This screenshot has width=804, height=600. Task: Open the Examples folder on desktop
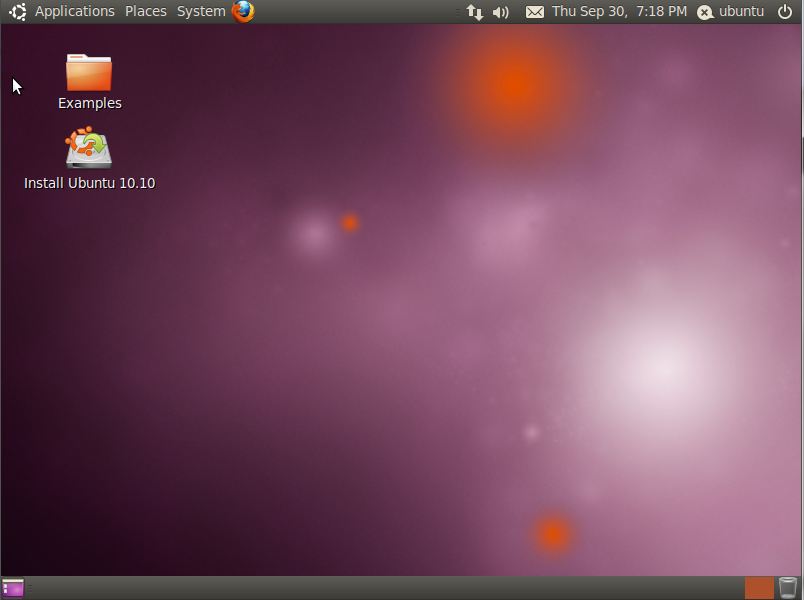(89, 73)
